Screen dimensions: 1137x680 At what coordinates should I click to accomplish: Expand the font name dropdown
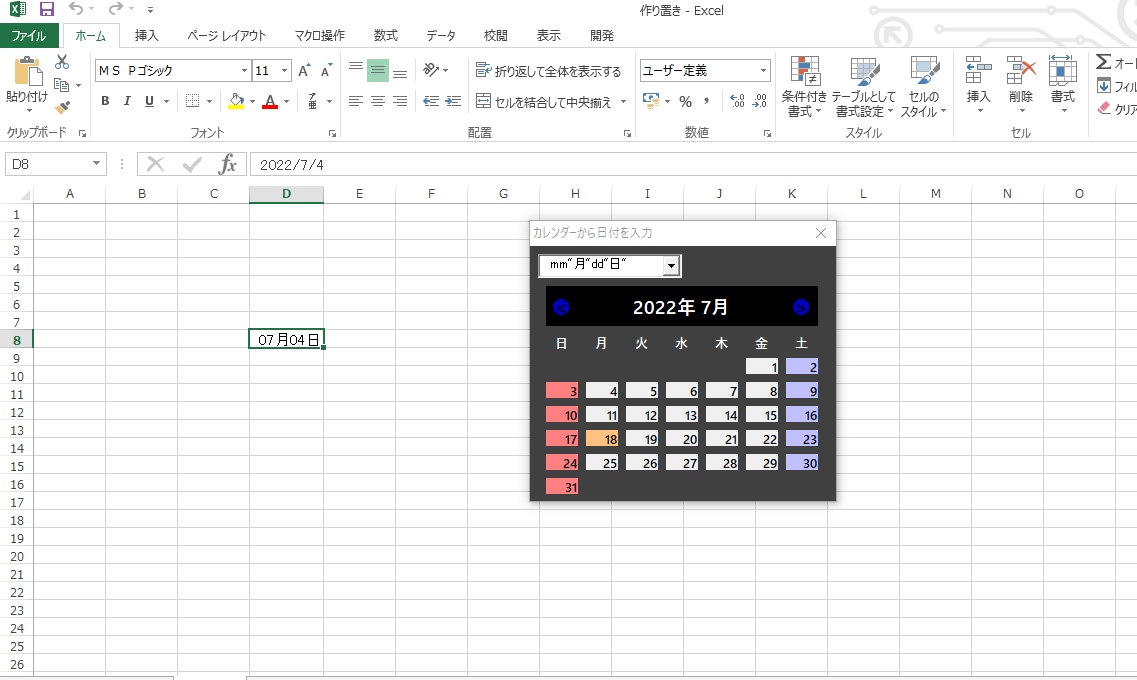click(x=244, y=70)
